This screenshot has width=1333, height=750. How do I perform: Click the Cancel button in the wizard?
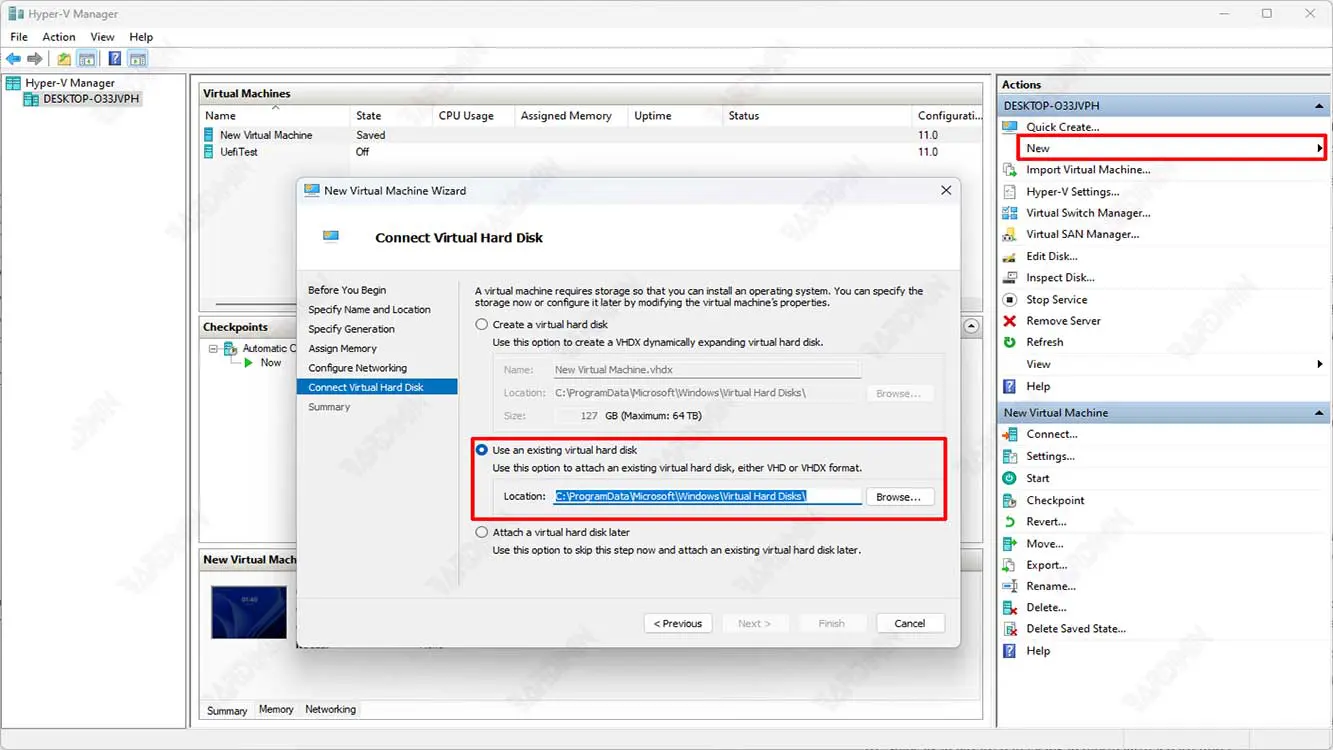[910, 623]
